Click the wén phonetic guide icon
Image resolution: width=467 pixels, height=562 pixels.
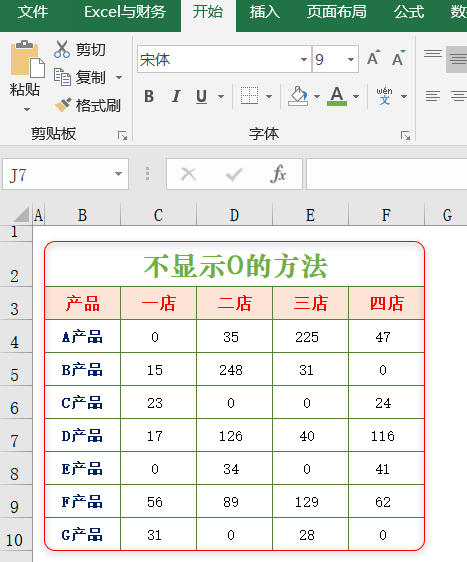tap(384, 96)
